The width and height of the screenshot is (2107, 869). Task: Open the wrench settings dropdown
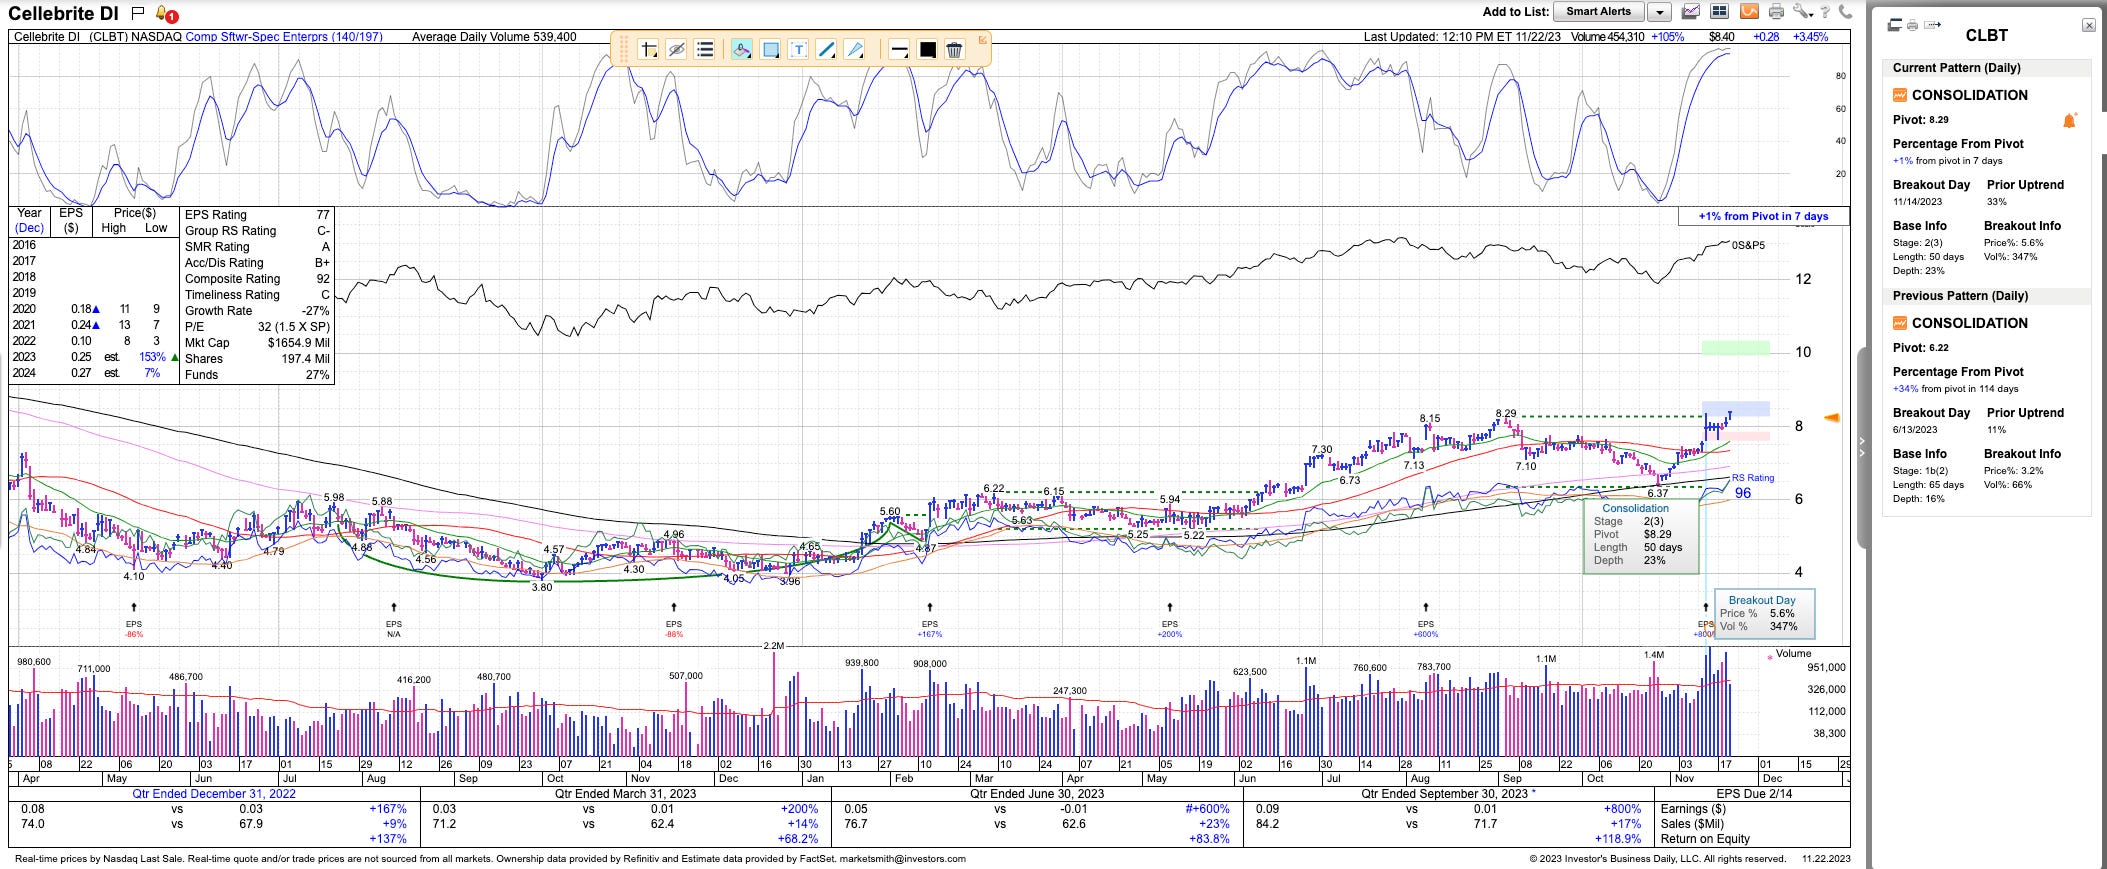[1802, 12]
